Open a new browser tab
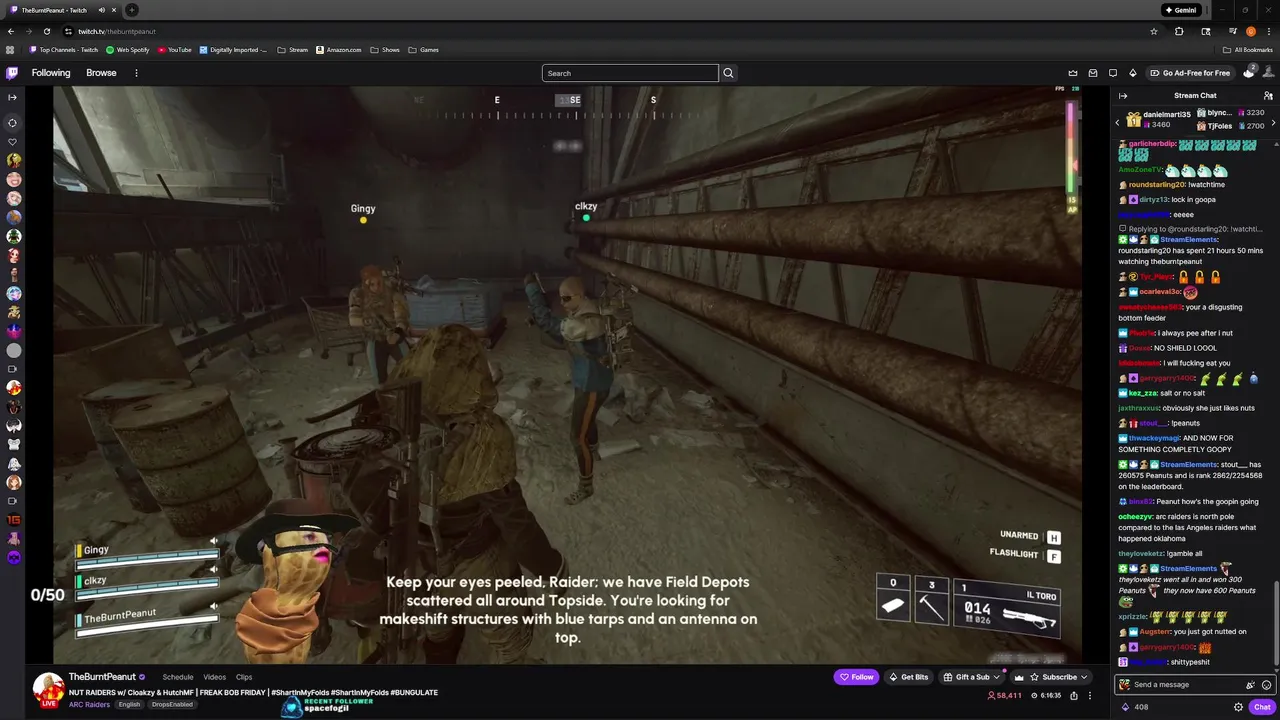 pos(131,10)
